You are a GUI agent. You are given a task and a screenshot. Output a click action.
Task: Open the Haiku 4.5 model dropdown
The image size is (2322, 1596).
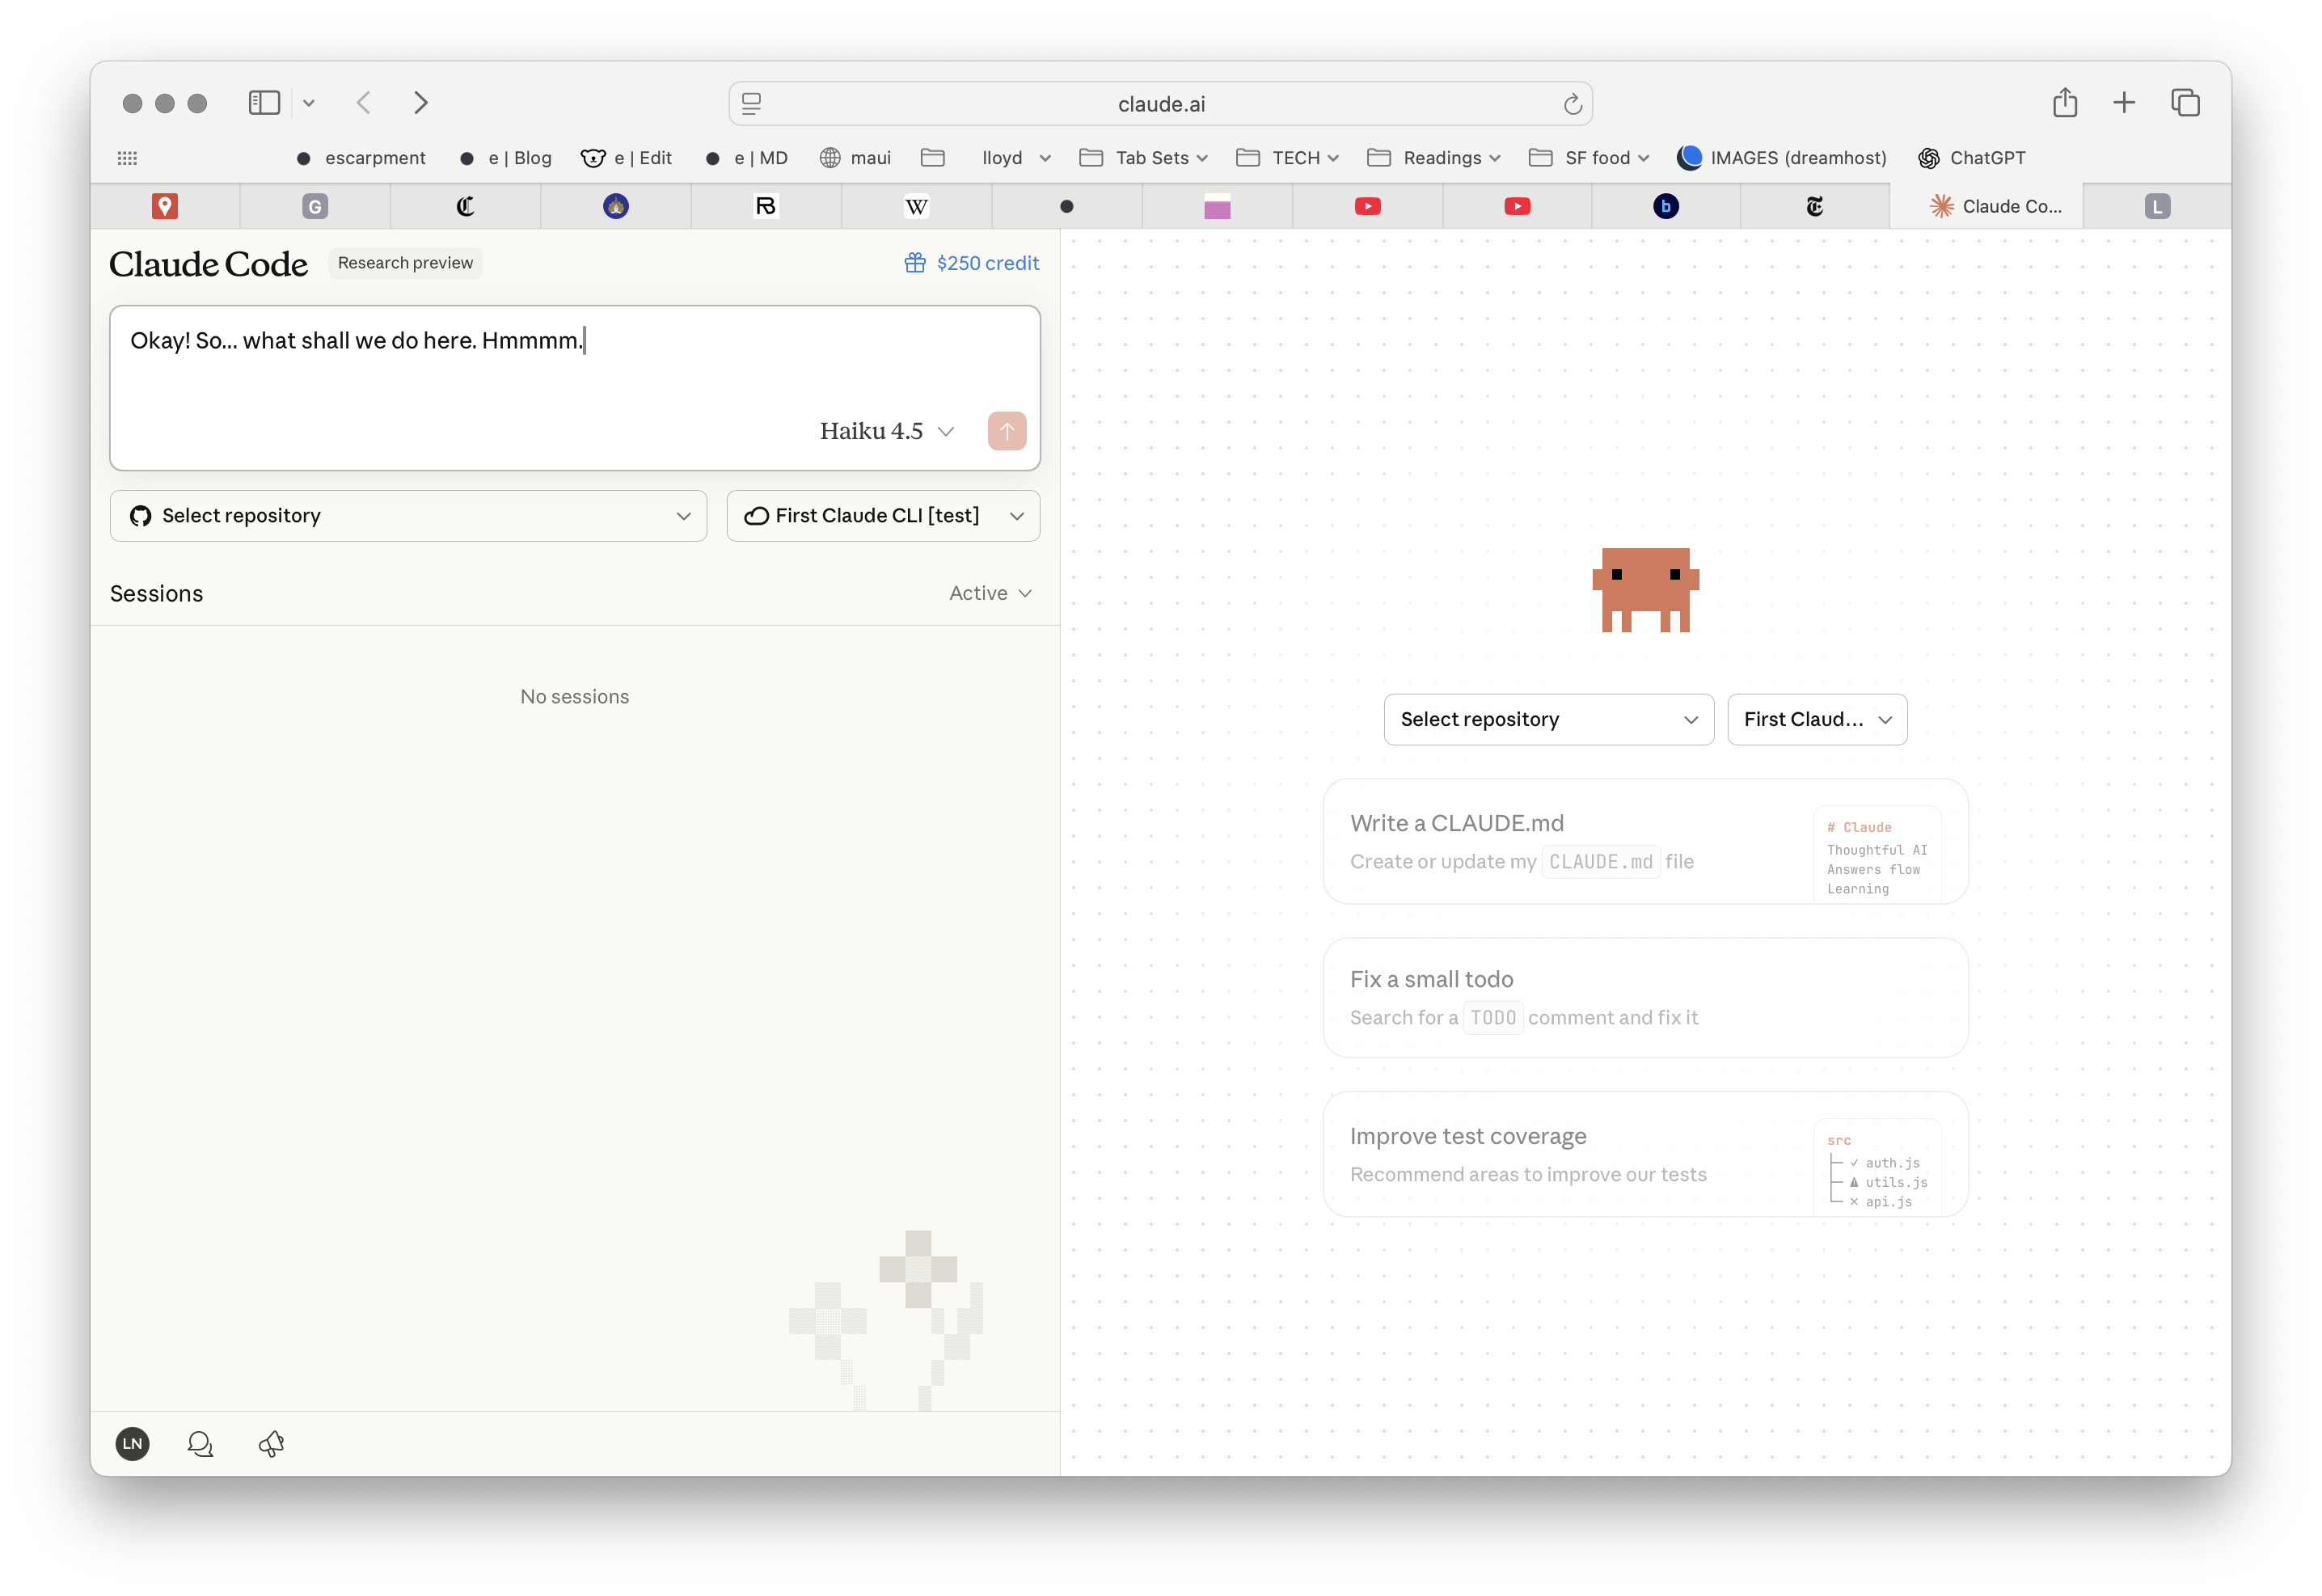pos(887,431)
